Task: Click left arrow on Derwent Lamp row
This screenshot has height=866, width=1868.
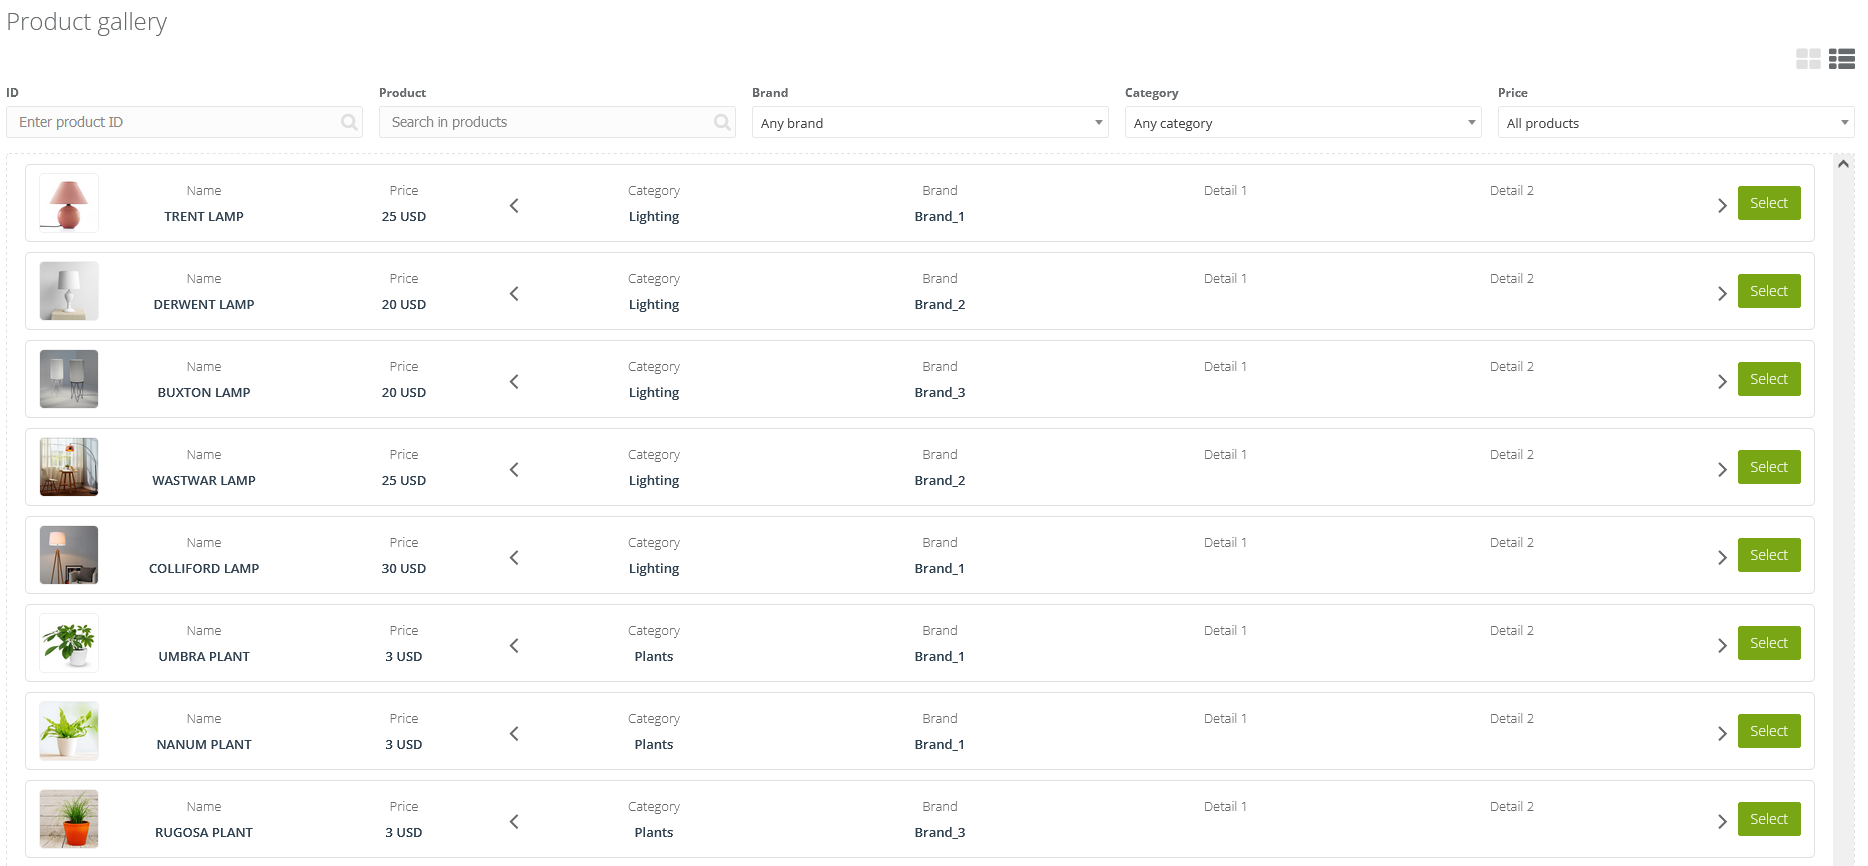Action: pyautogui.click(x=514, y=293)
